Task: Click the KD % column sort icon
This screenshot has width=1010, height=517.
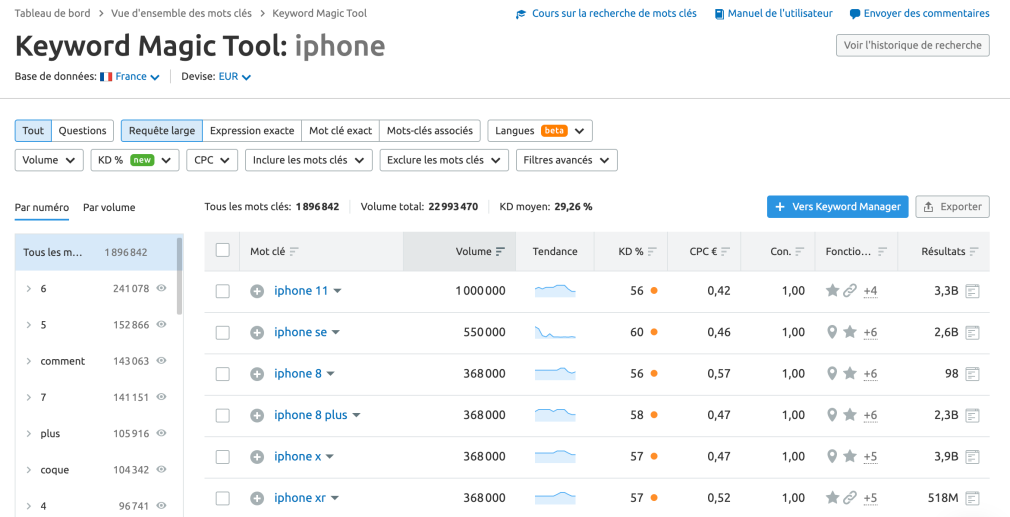Action: (652, 252)
